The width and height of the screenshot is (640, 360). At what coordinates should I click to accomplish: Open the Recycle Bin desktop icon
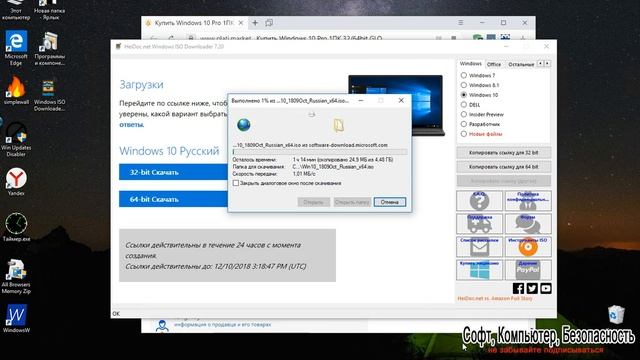(x=616, y=315)
